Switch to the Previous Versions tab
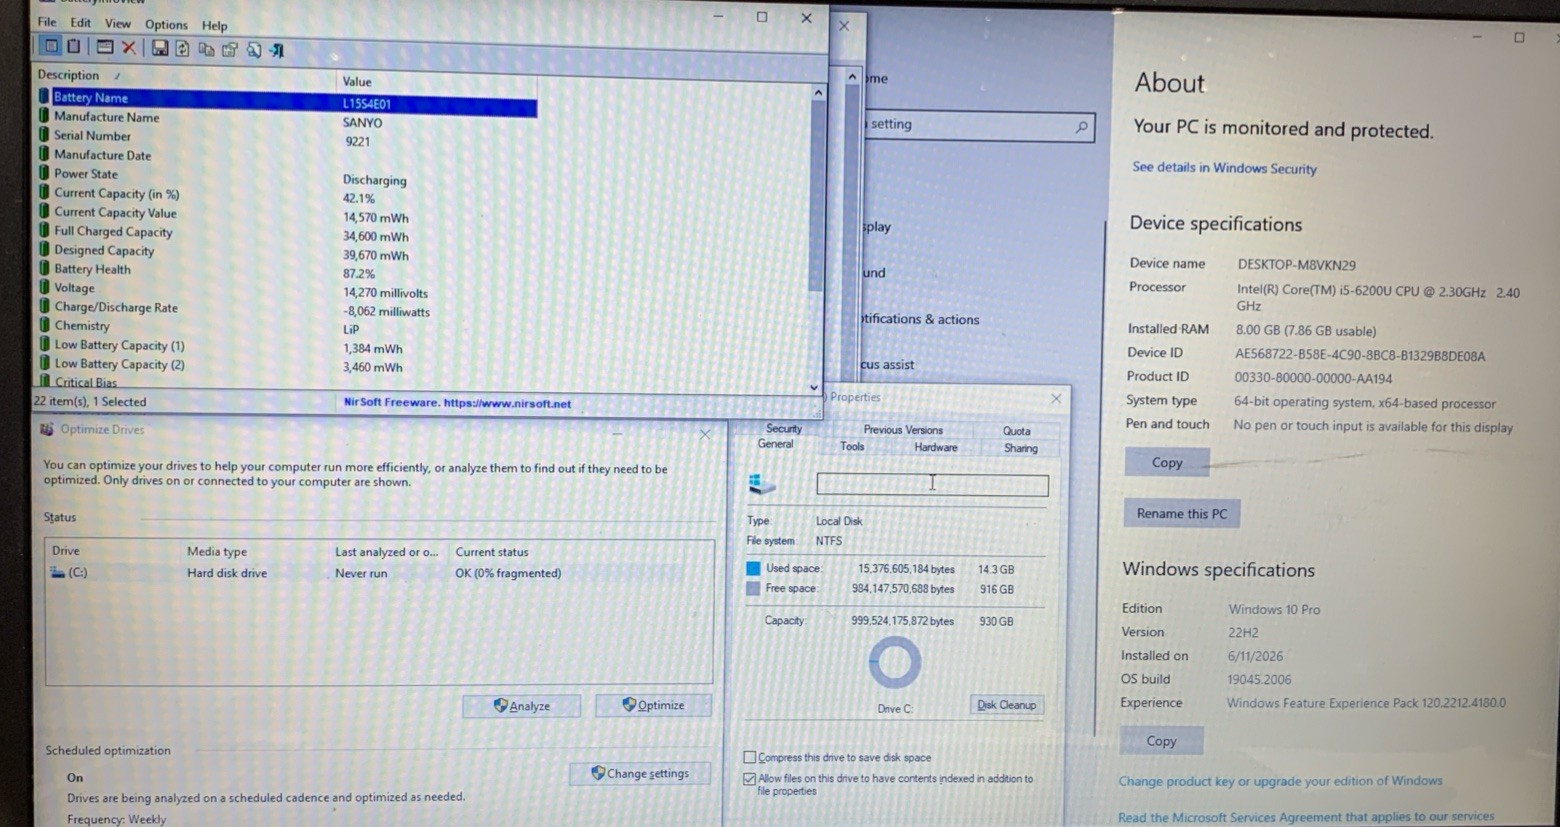The image size is (1560, 827). [903, 429]
